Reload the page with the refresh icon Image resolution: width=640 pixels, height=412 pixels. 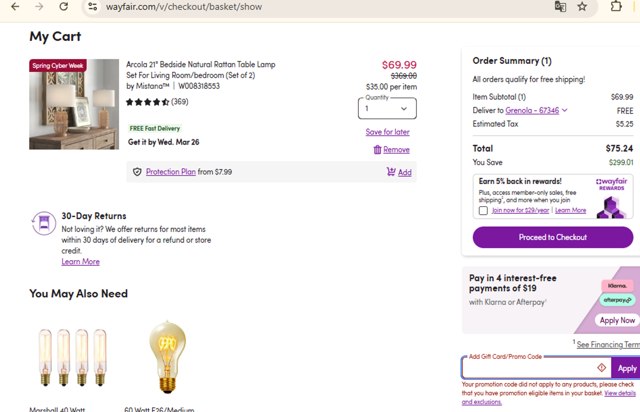click(x=64, y=7)
